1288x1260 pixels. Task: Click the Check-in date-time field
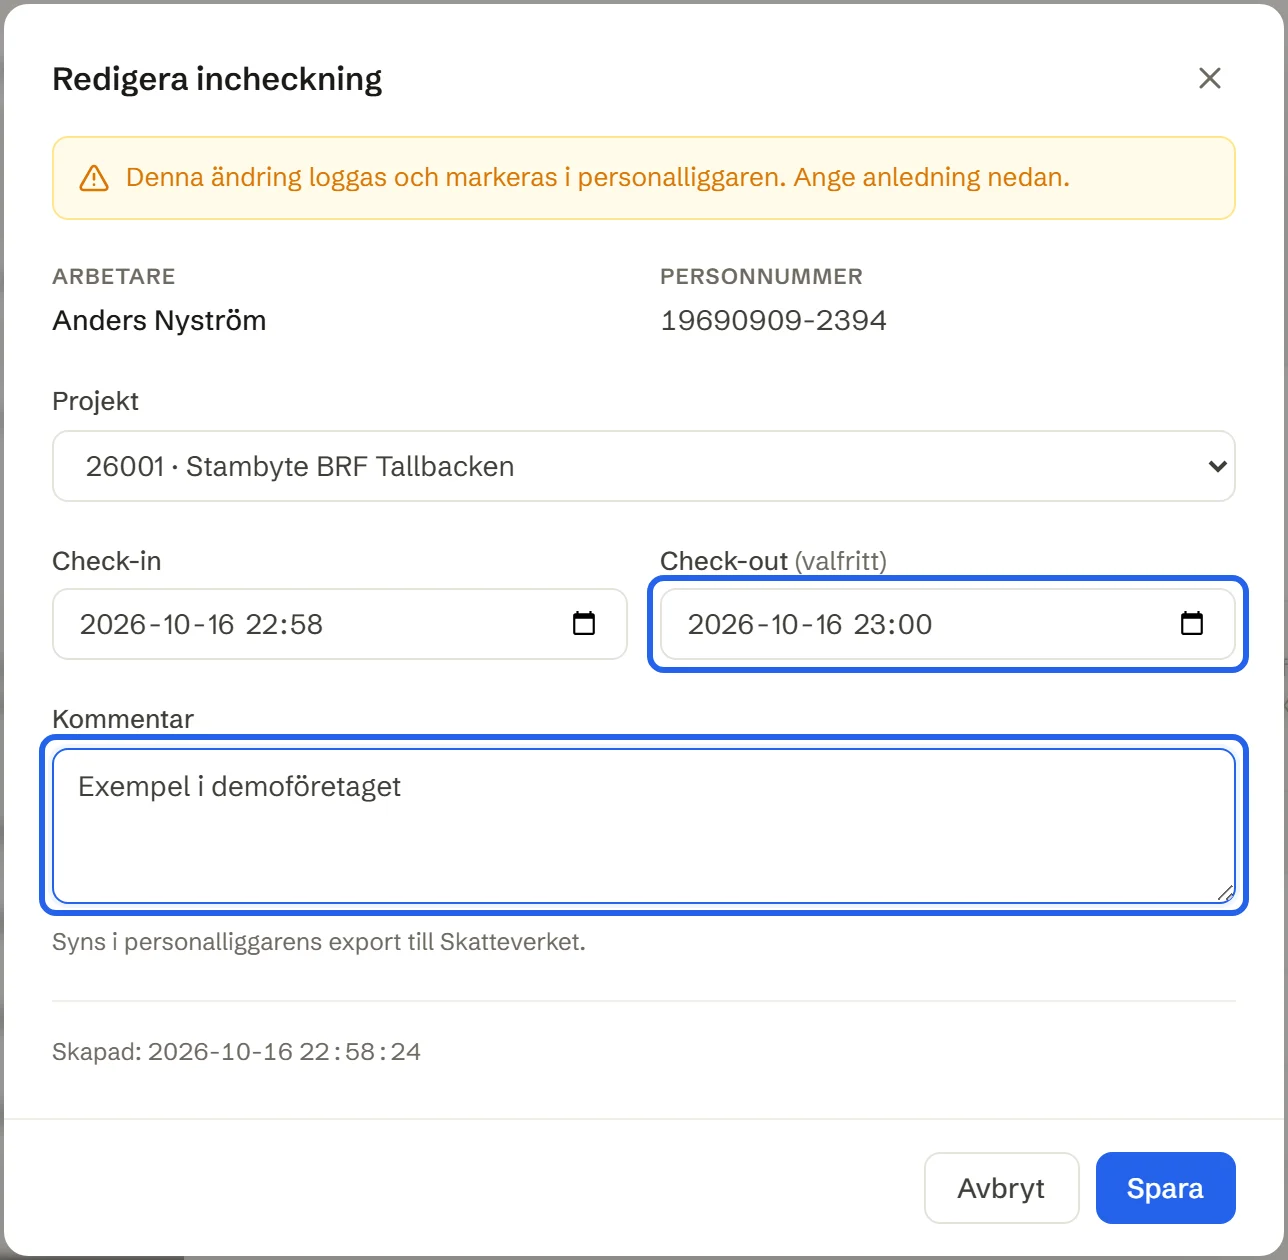coord(340,624)
